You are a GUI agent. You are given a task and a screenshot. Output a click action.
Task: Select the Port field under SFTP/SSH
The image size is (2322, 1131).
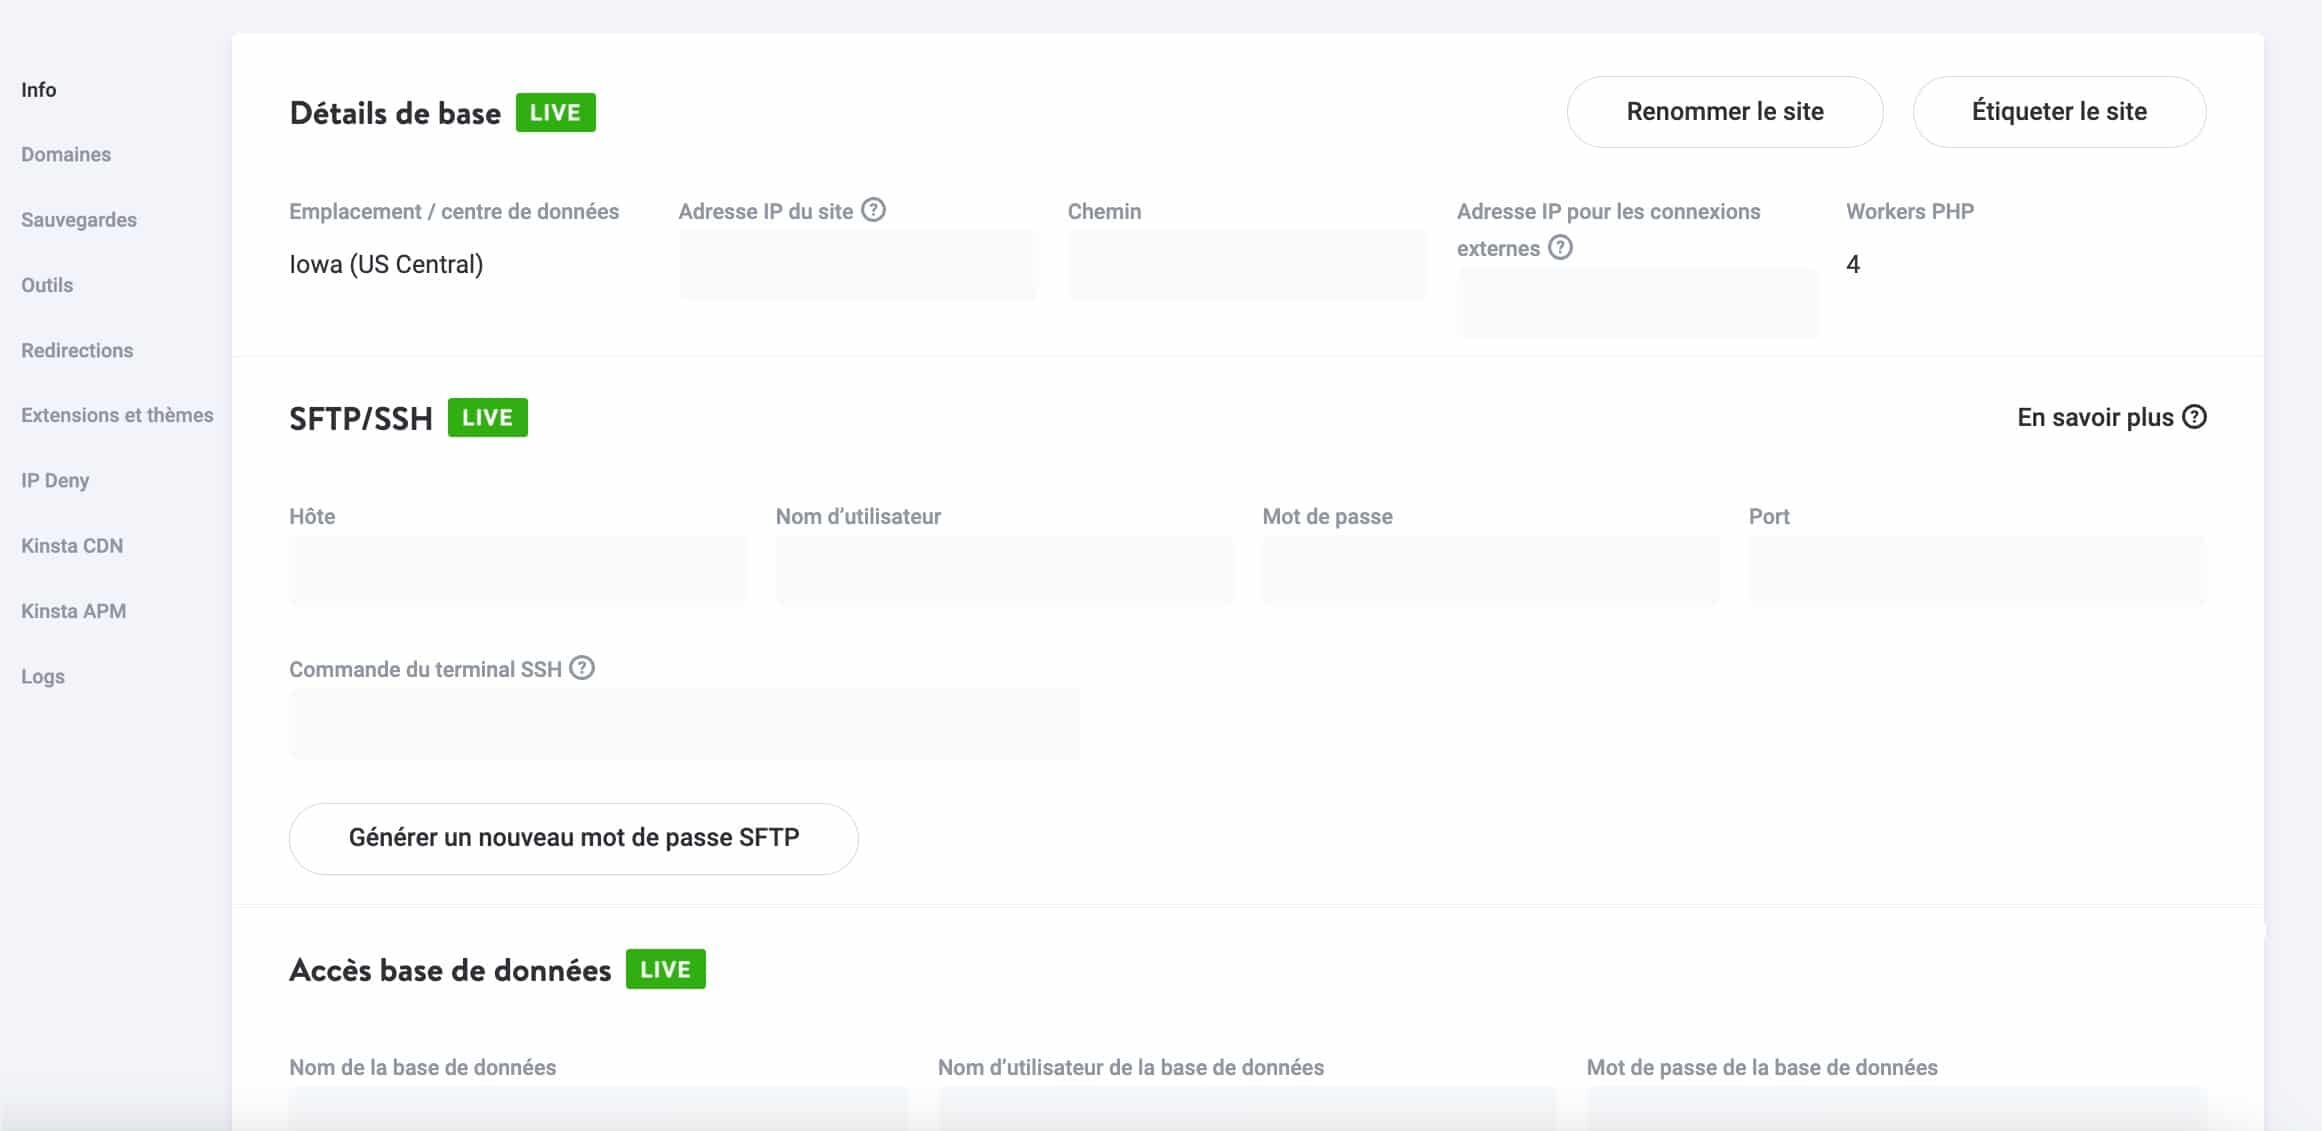click(x=1975, y=570)
